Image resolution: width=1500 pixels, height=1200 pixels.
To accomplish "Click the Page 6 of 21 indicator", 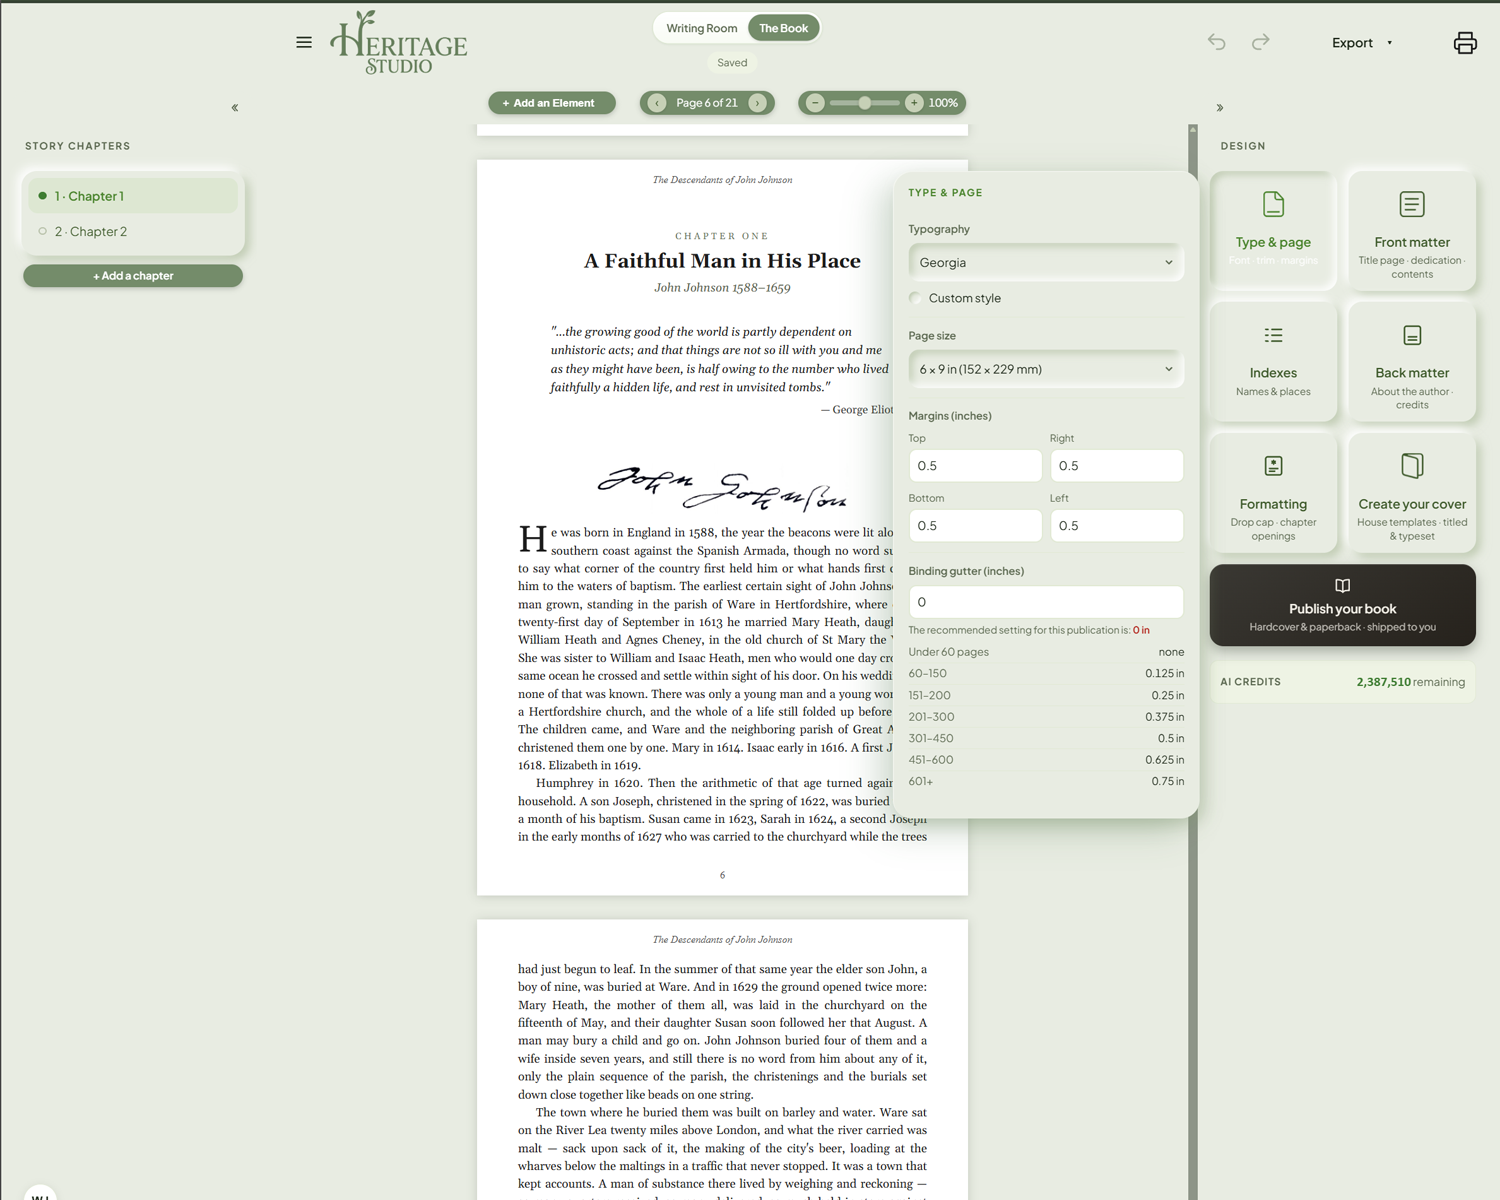I will coord(707,103).
